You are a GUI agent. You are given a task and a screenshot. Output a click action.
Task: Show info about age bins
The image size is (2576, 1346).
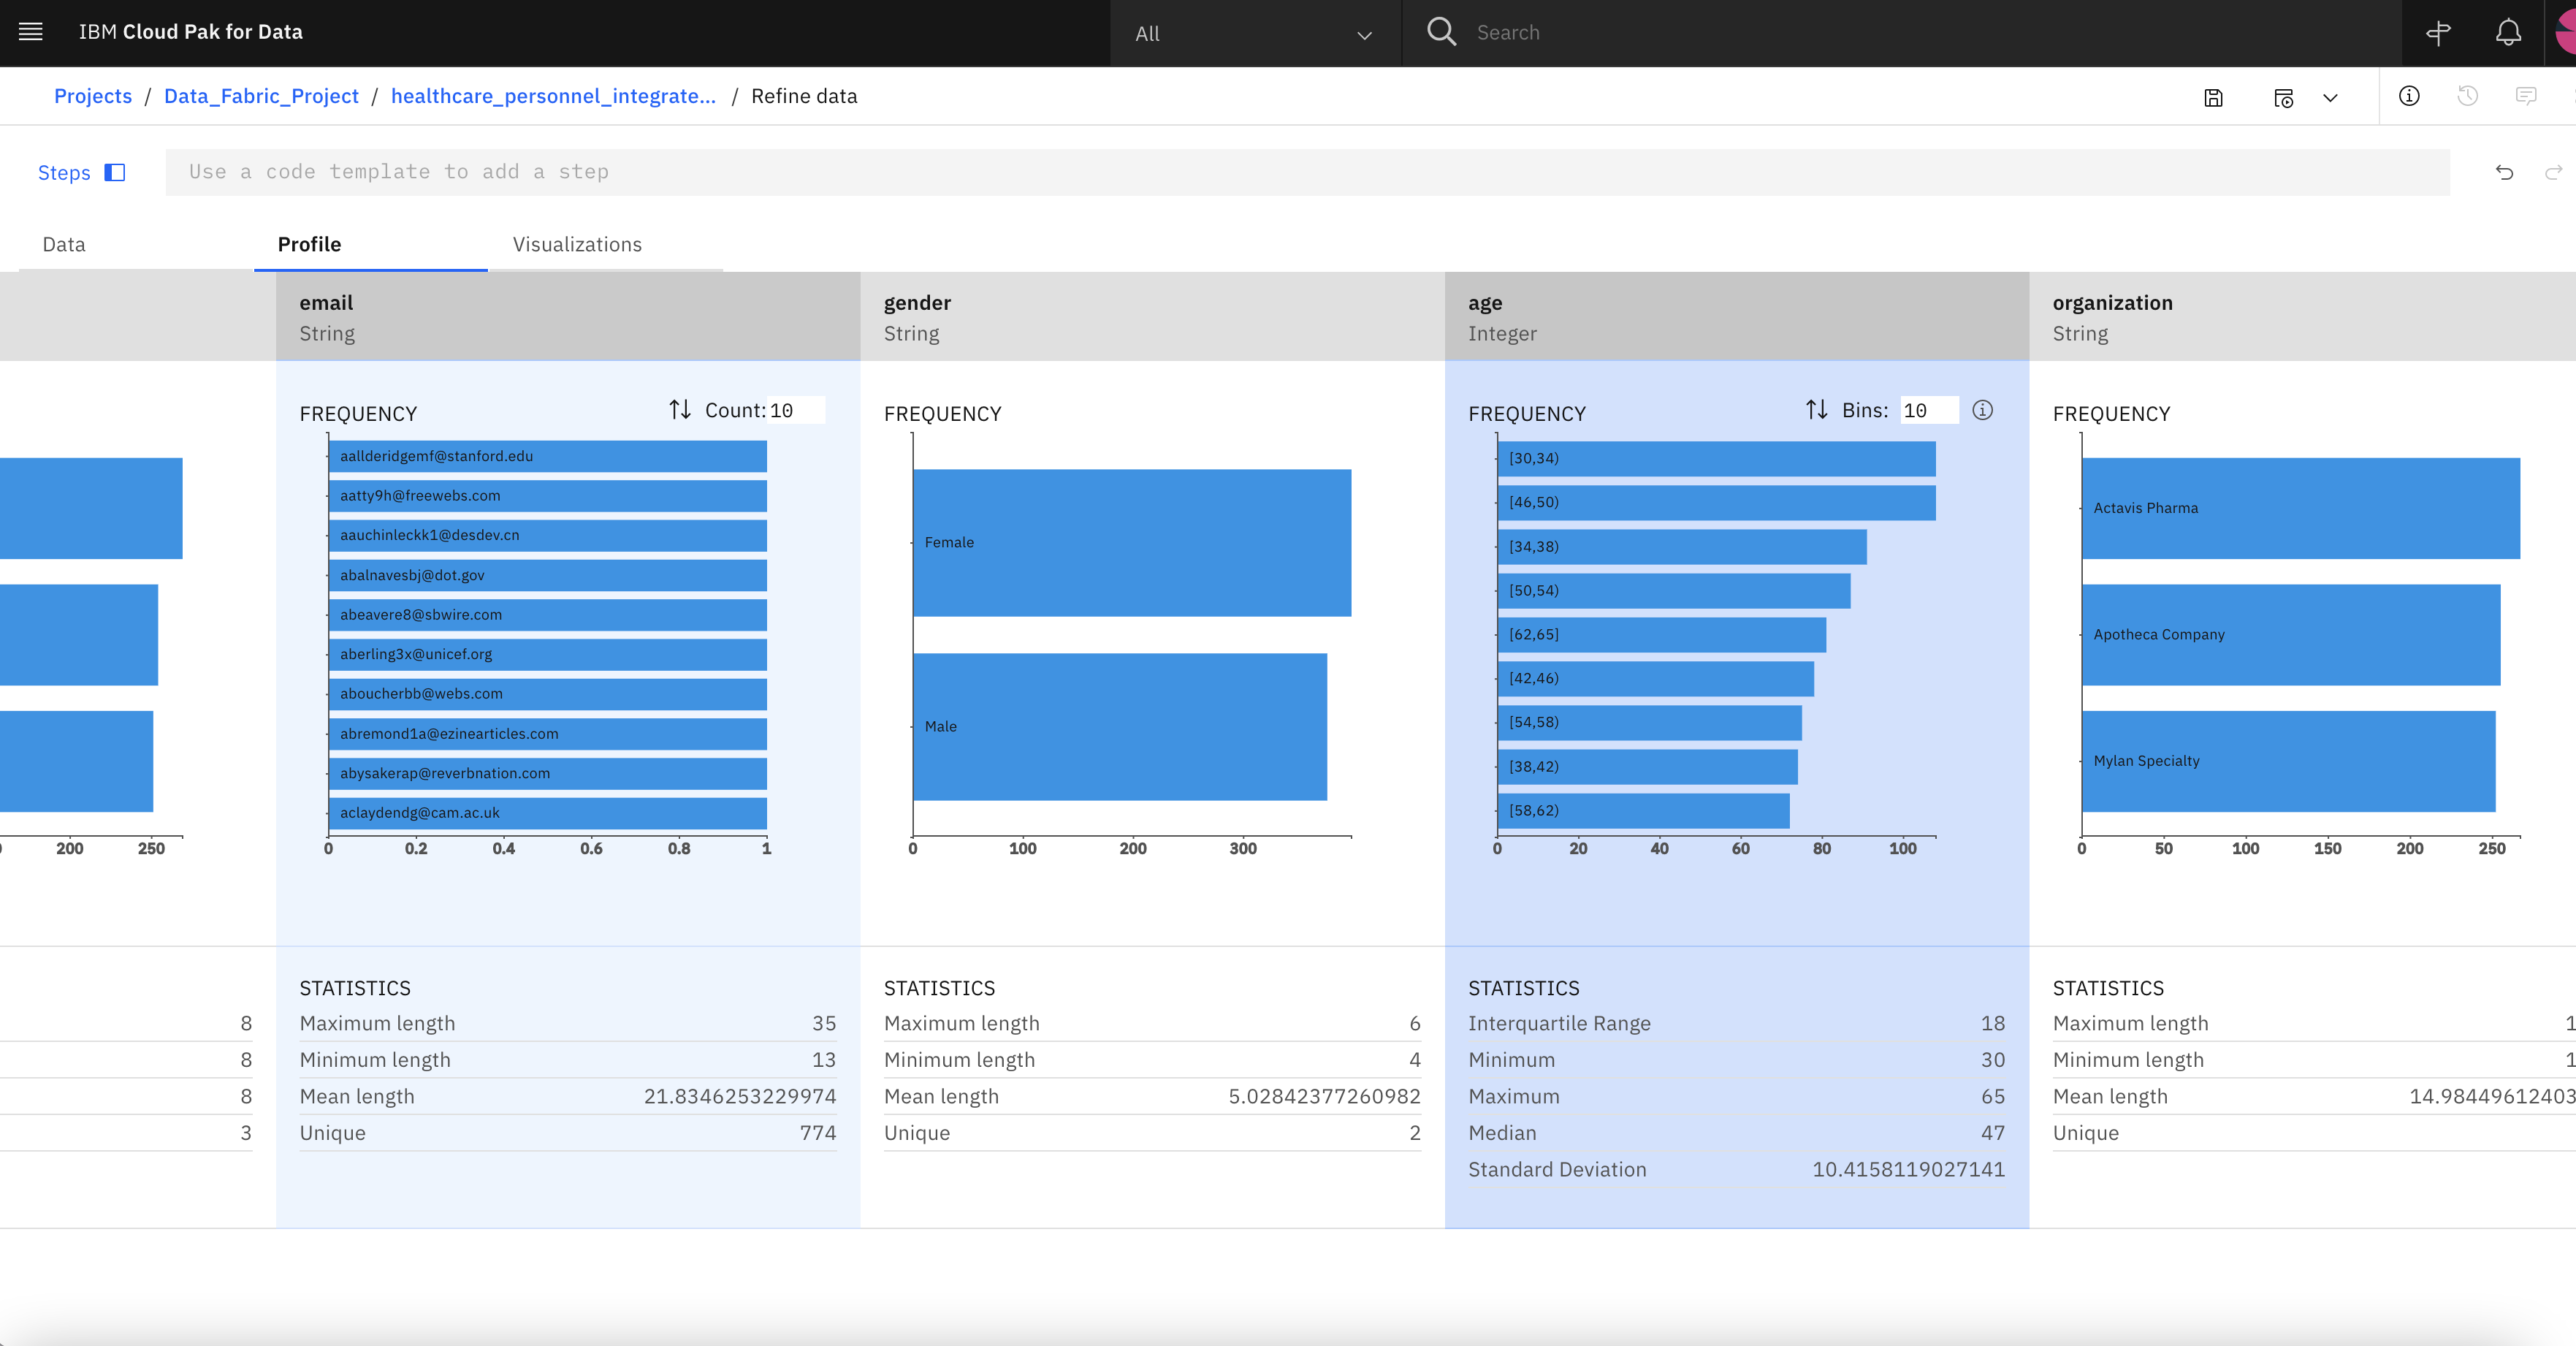1982,410
